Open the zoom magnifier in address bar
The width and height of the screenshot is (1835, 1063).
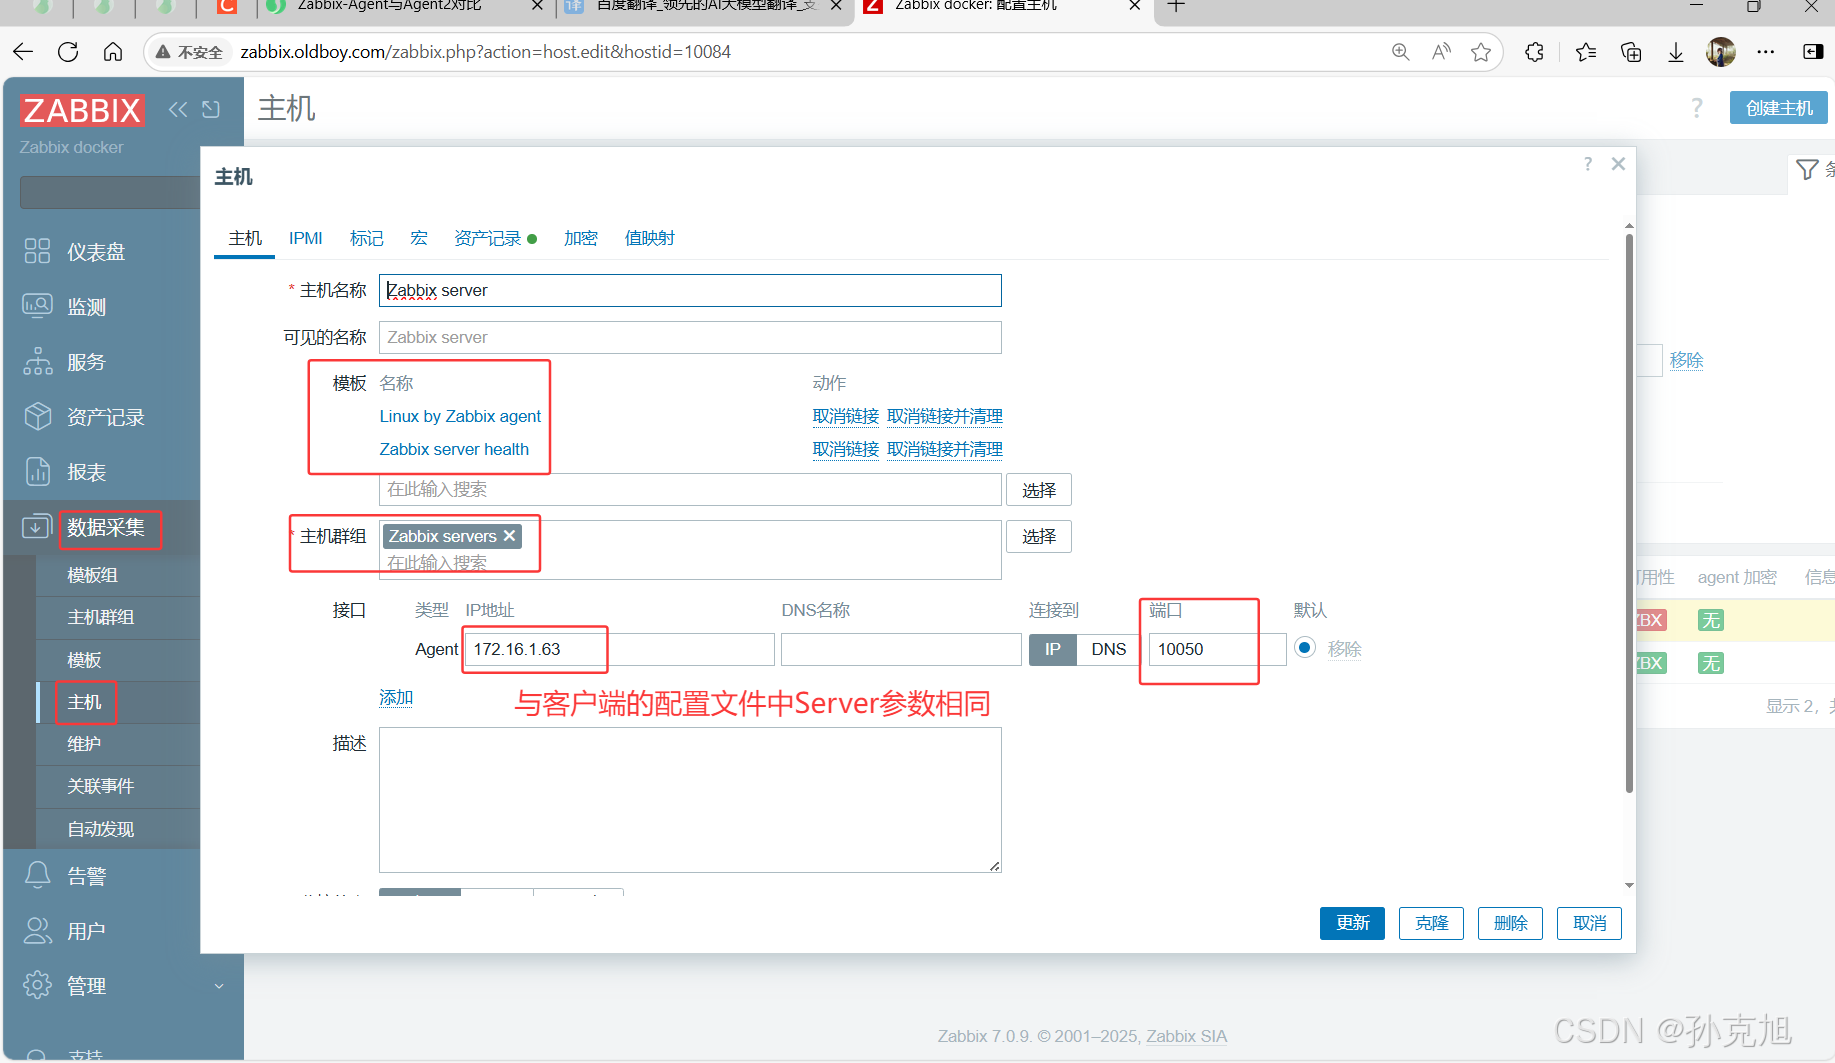1401,52
